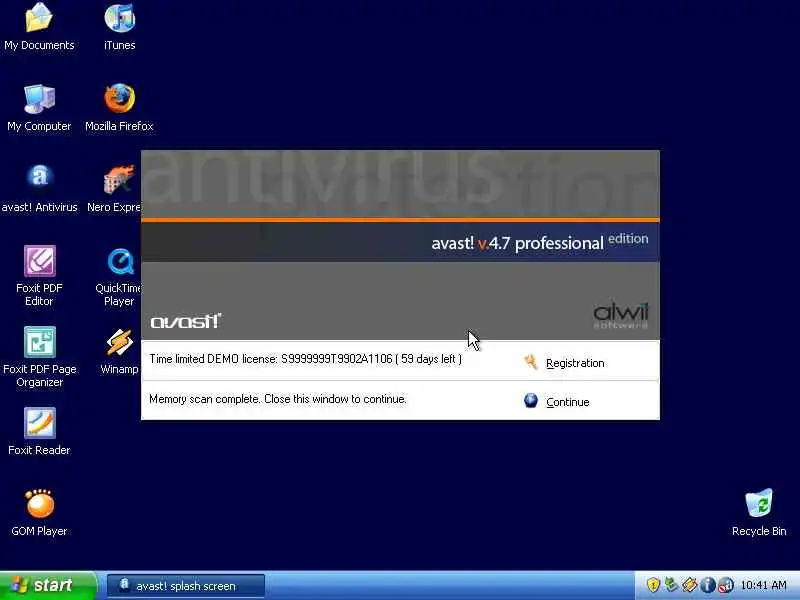This screenshot has width=800, height=600.
Task: Select the My Documents desktop icon
Action: point(39,27)
